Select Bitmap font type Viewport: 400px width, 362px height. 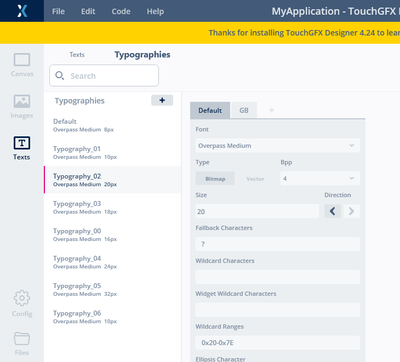point(215,179)
